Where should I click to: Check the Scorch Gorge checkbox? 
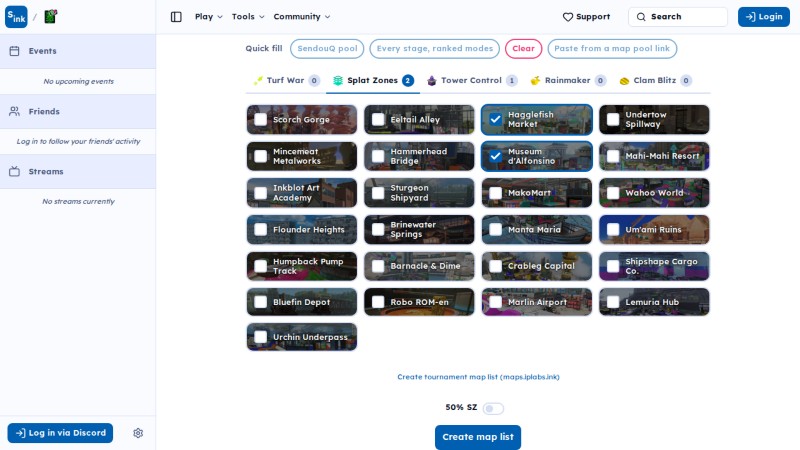[261, 119]
